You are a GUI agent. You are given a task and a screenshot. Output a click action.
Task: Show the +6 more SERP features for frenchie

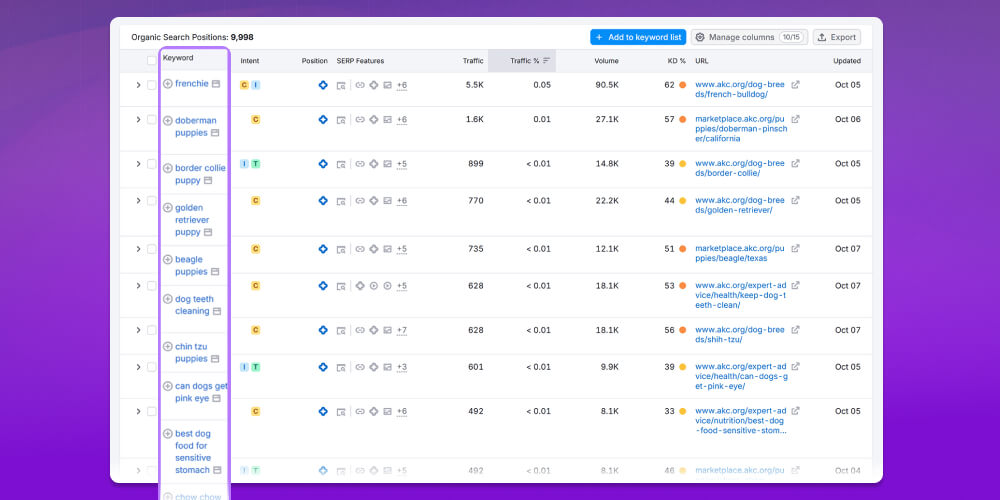[401, 85]
